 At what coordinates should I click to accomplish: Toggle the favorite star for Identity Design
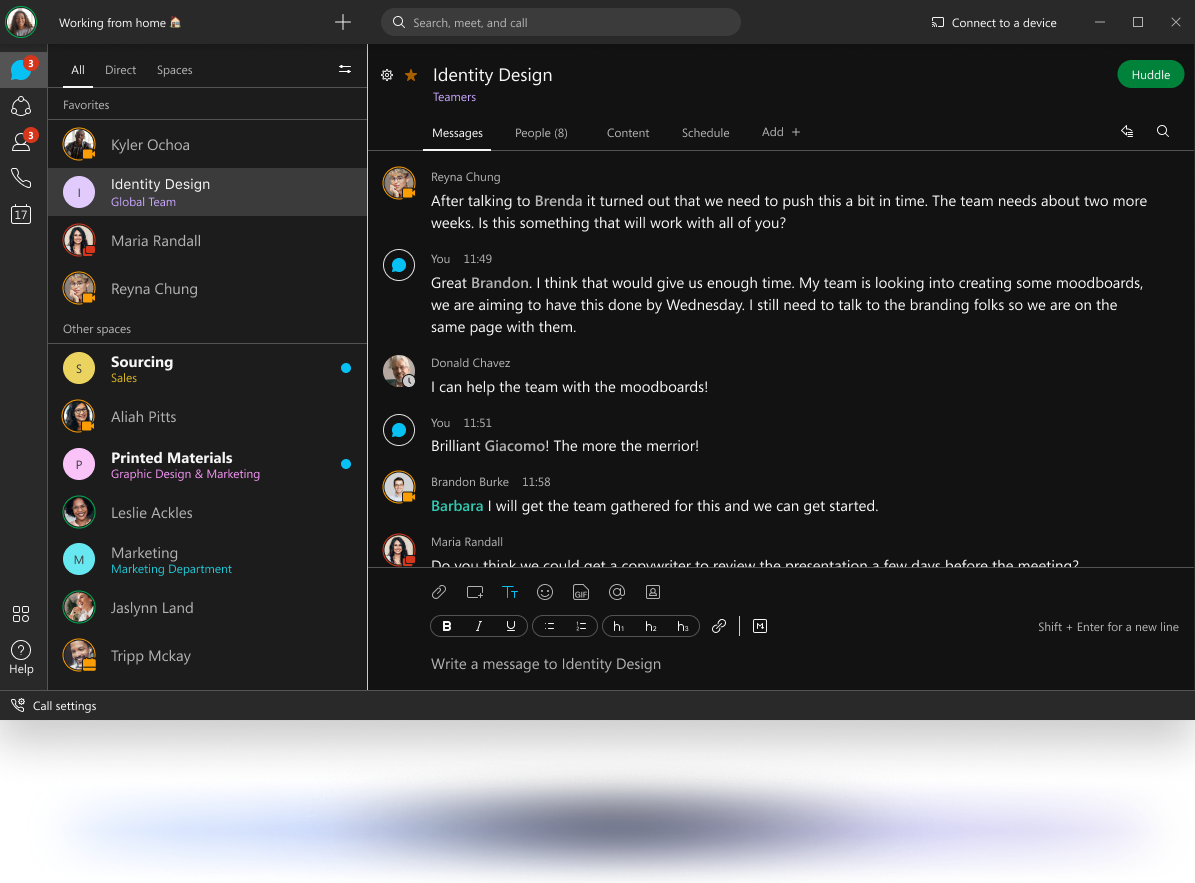(x=411, y=75)
